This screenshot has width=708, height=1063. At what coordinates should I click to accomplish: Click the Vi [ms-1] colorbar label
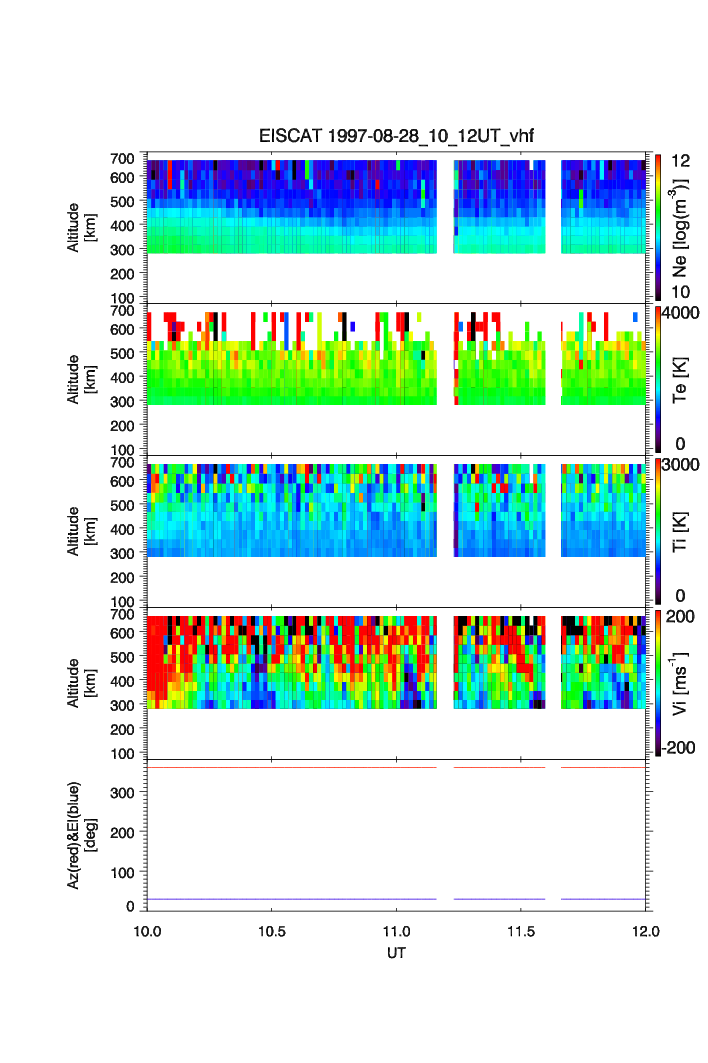[x=680, y=684]
